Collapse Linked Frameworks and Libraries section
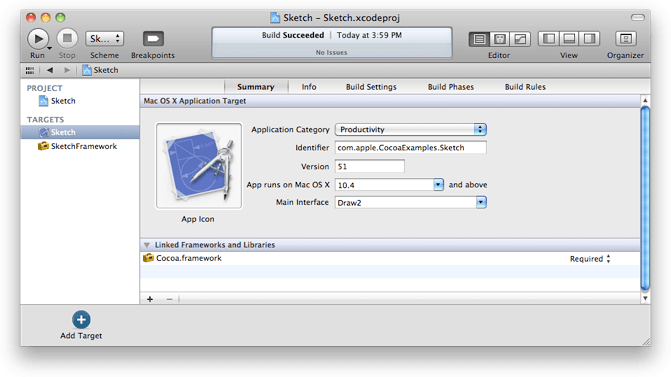 [147, 245]
